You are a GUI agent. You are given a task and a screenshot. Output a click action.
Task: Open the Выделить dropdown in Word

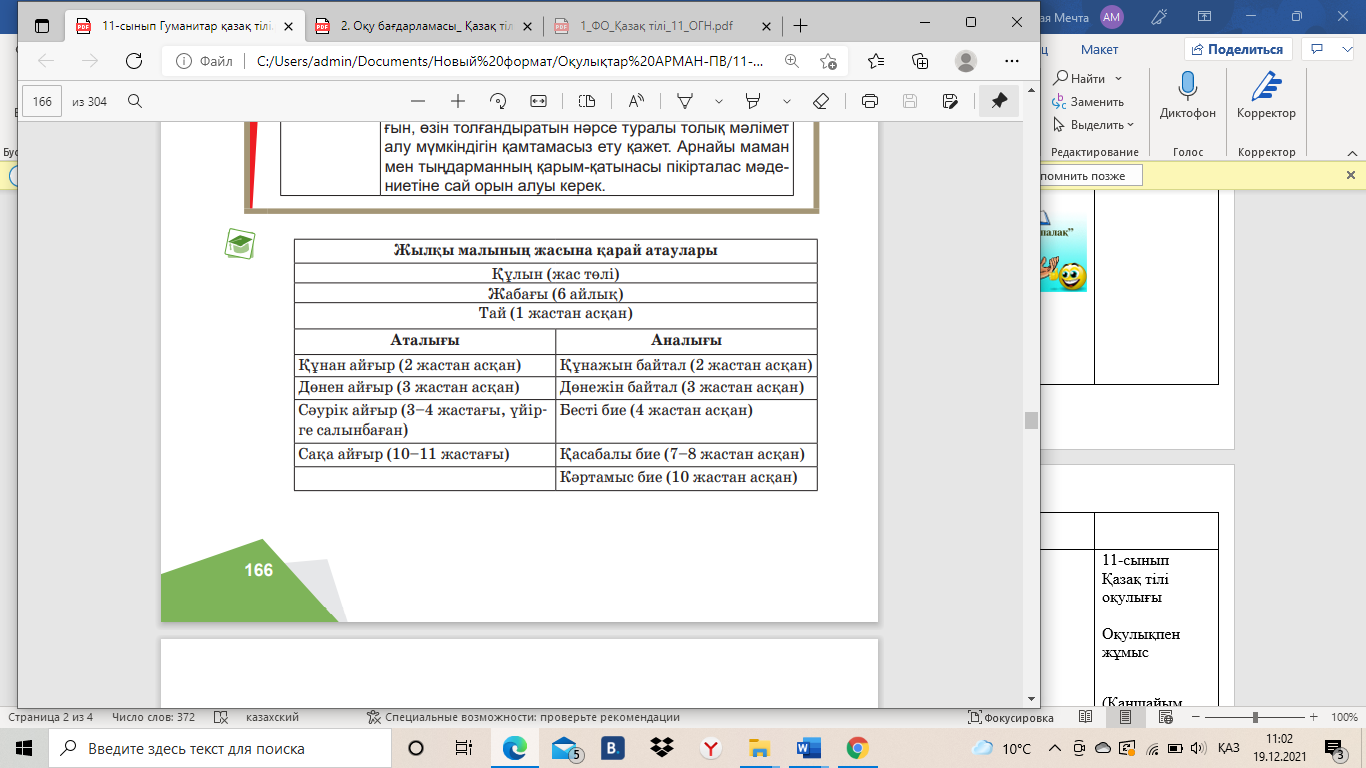1130,125
